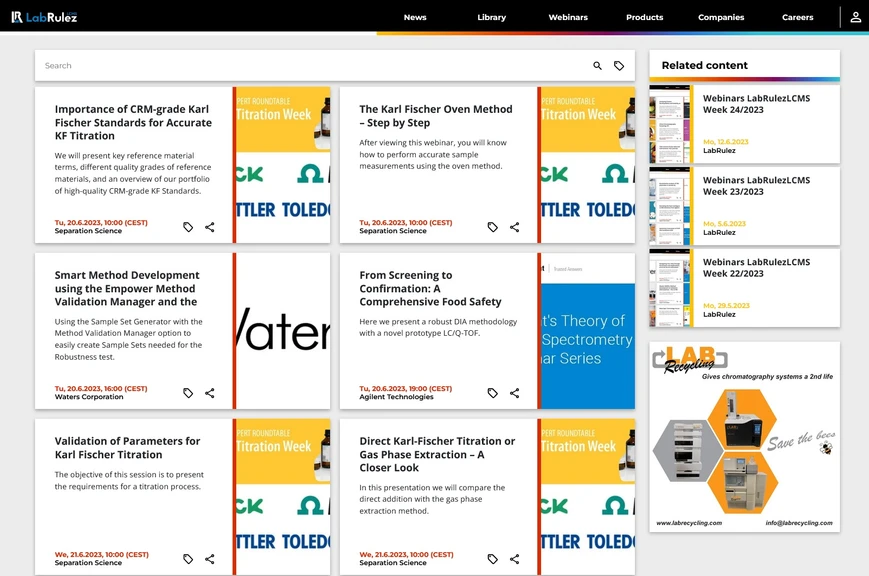The width and height of the screenshot is (869, 576).
Task: Click the search magnifier icon
Action: coord(597,66)
